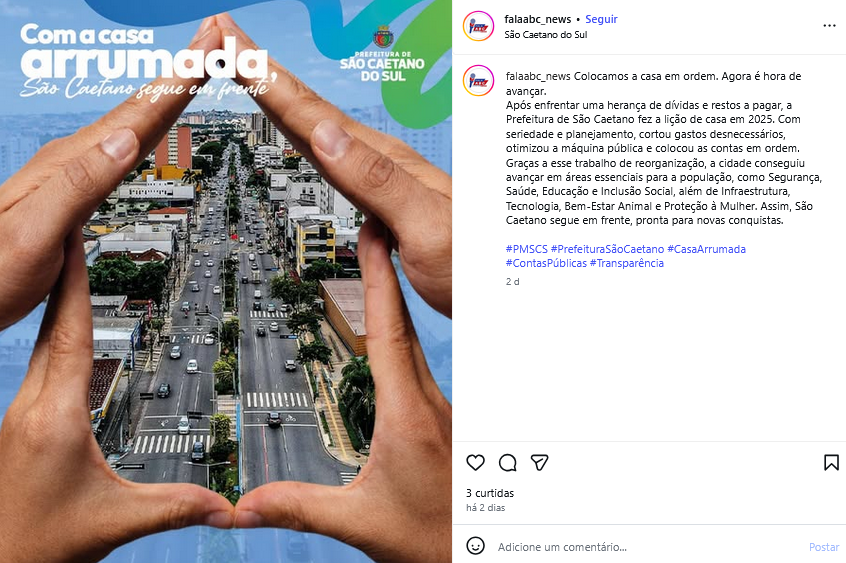The height and width of the screenshot is (563, 846).
Task: Share the post with the paper plane icon
Action: [x=540, y=463]
